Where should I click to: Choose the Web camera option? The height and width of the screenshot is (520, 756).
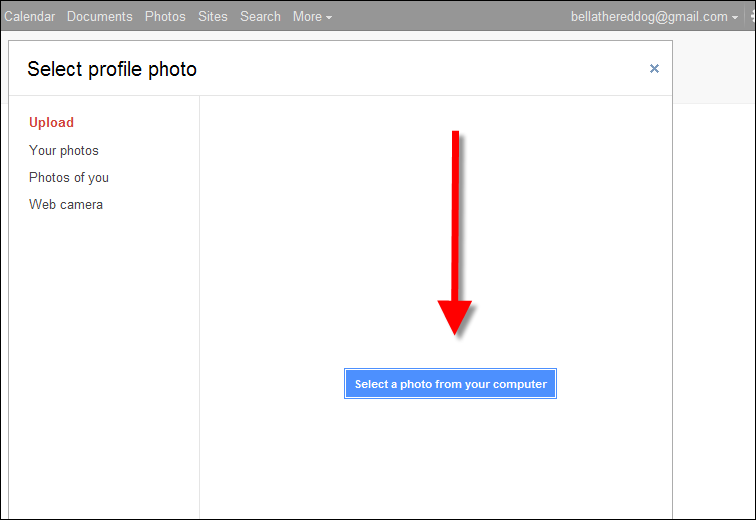click(x=66, y=204)
